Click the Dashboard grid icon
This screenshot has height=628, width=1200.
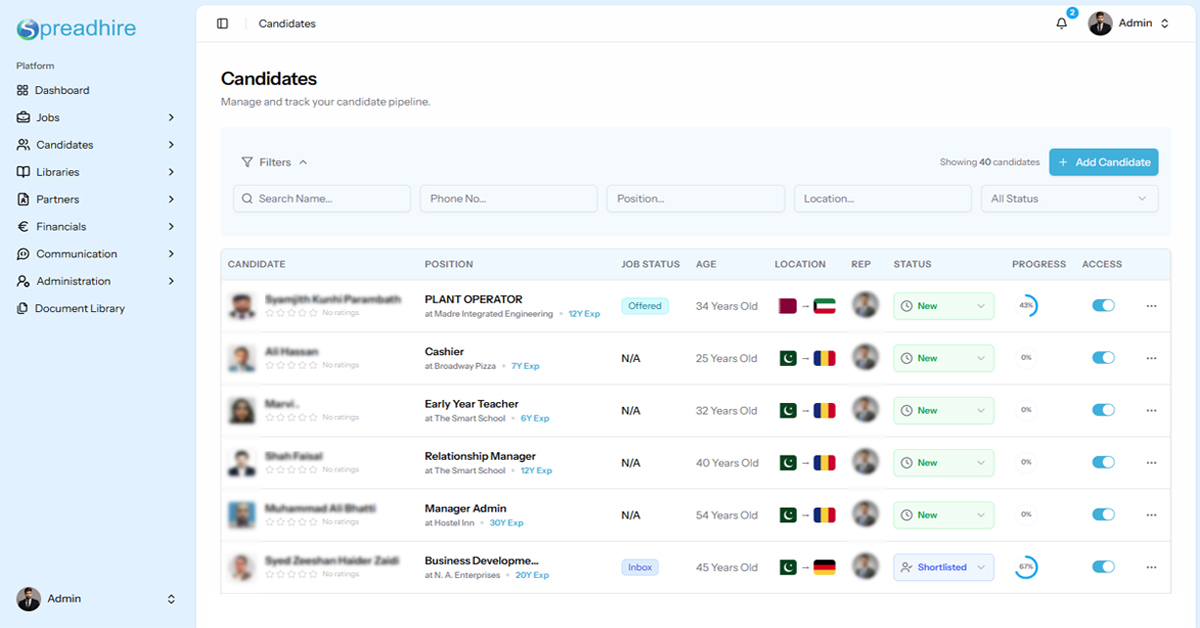click(x=23, y=90)
